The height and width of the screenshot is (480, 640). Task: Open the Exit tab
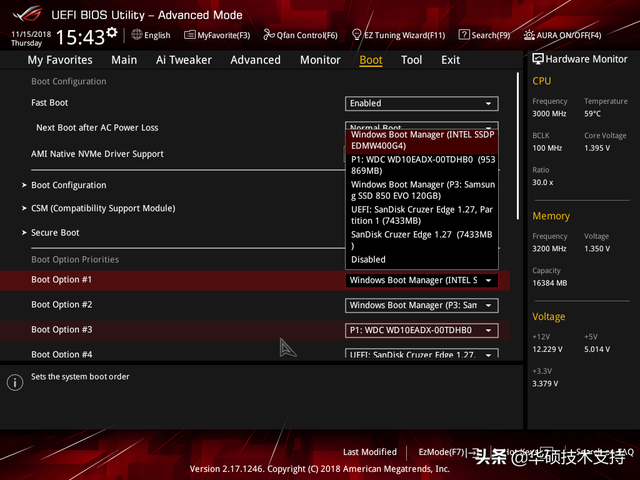pos(450,60)
